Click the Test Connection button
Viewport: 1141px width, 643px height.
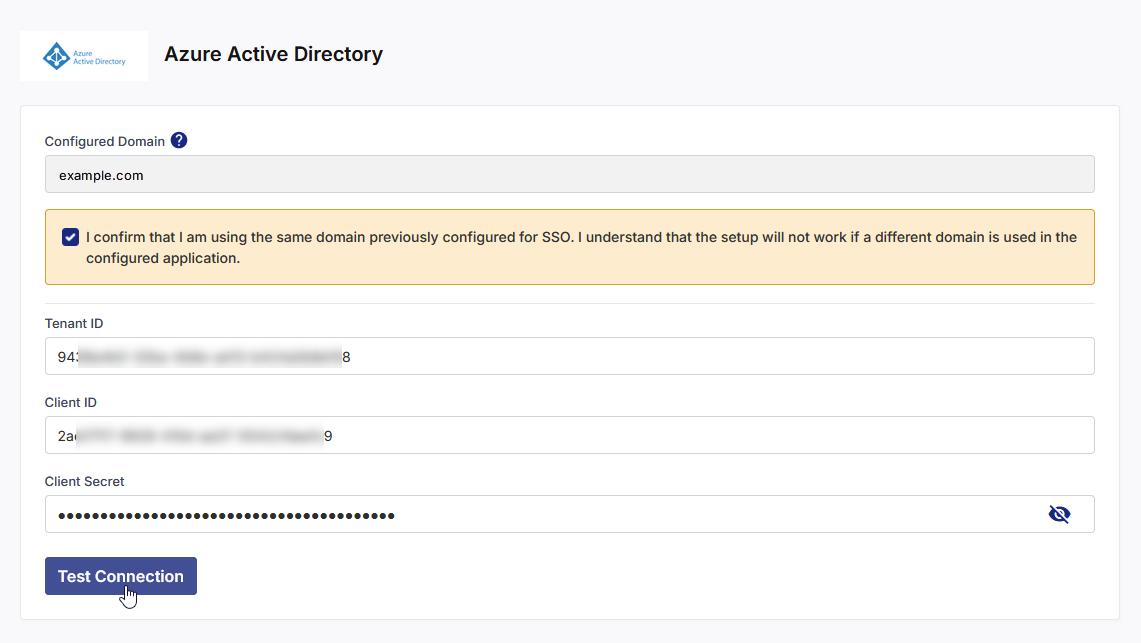(x=121, y=576)
